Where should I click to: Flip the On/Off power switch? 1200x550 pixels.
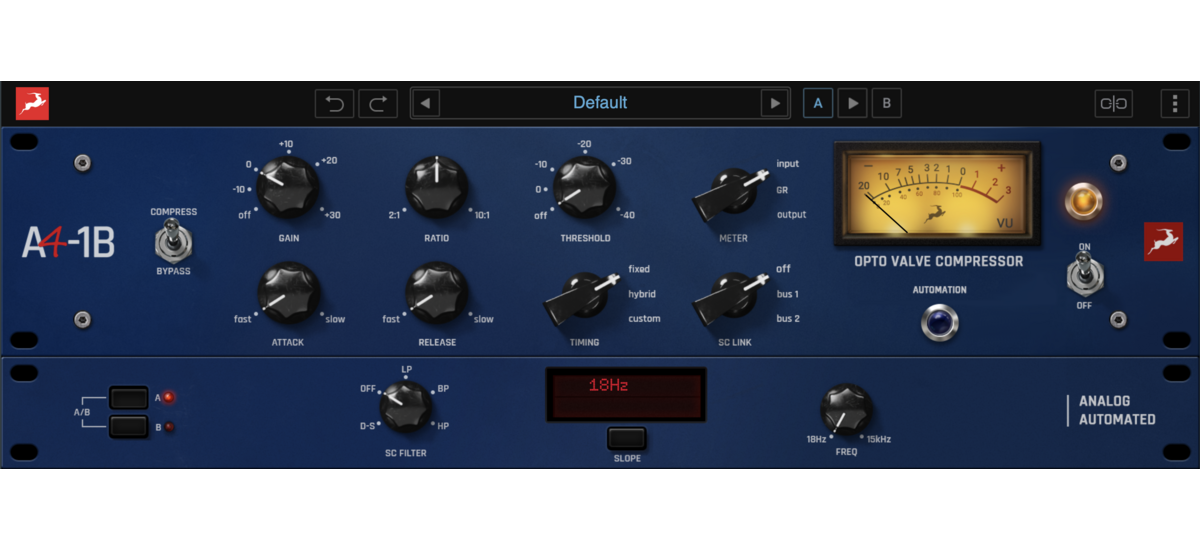(1084, 273)
